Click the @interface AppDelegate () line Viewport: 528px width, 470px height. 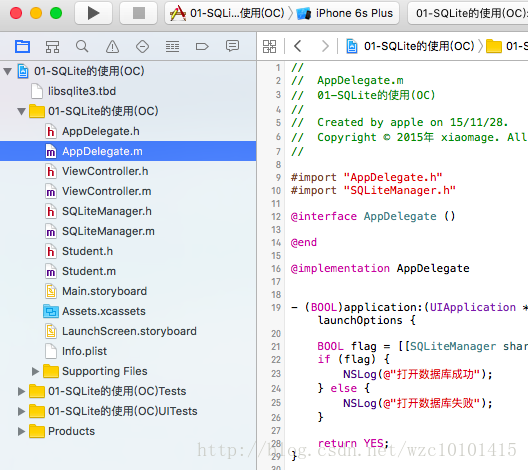[373, 216]
